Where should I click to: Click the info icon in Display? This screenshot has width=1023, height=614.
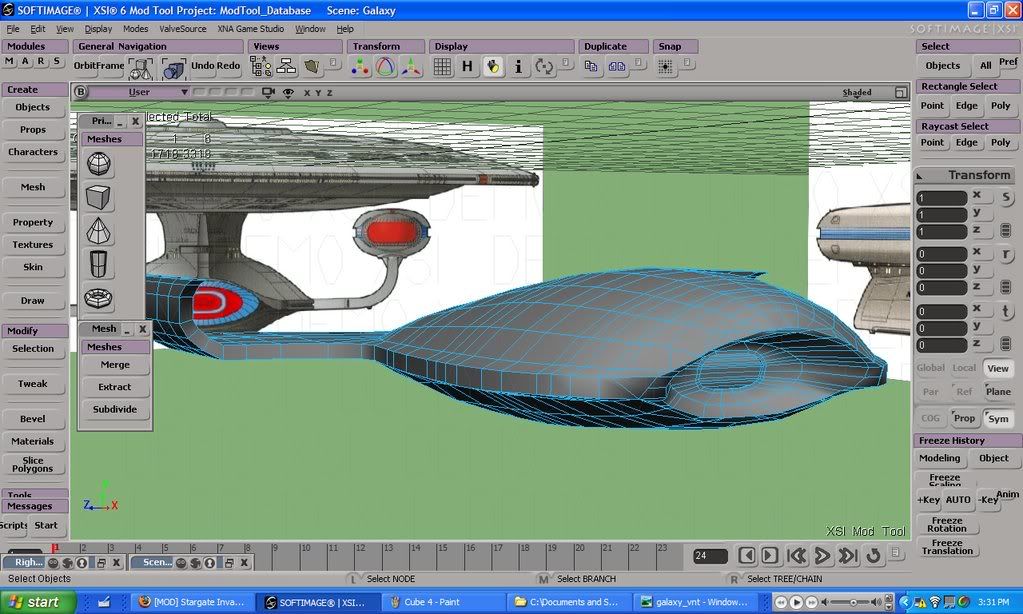(518, 67)
